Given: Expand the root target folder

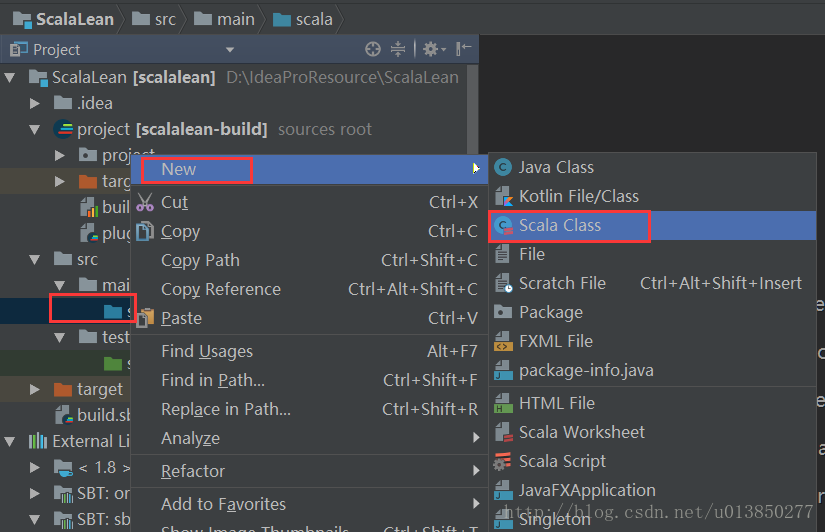Looking at the screenshot, I should pyautogui.click(x=35, y=389).
